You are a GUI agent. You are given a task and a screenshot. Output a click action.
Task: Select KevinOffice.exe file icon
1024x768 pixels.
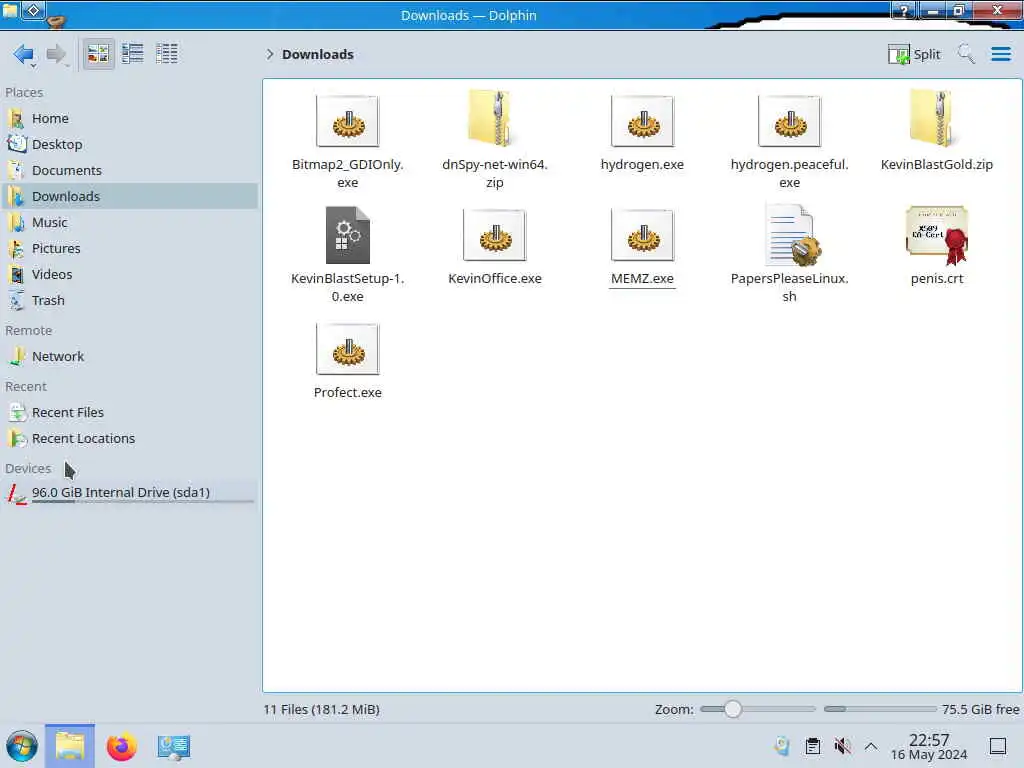tap(494, 235)
